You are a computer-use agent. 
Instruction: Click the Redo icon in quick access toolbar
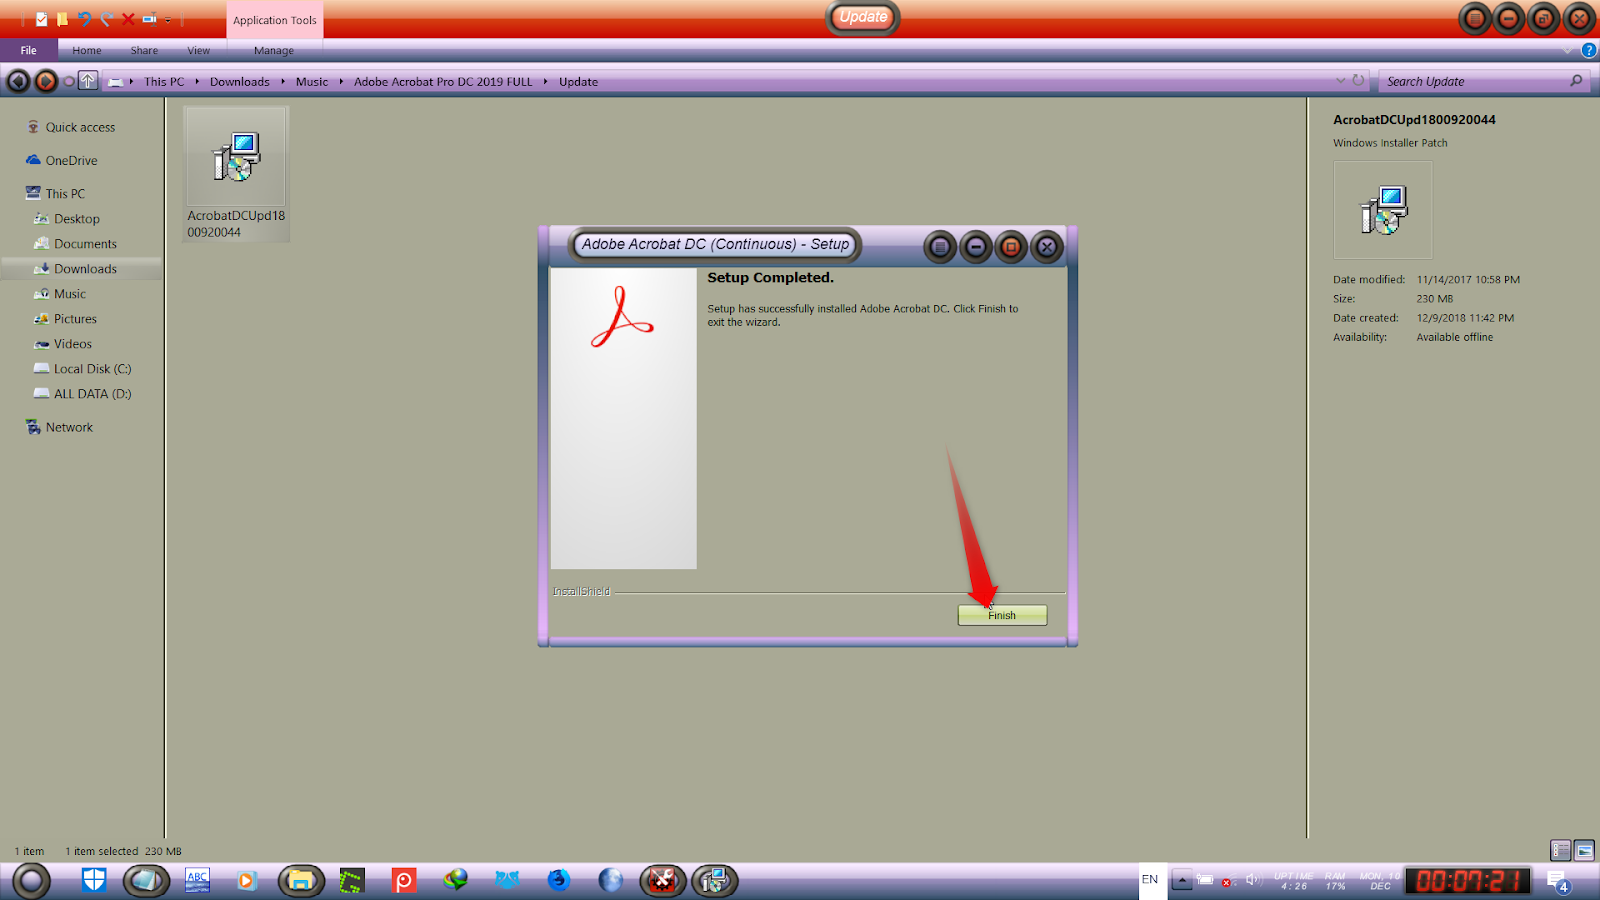click(106, 18)
